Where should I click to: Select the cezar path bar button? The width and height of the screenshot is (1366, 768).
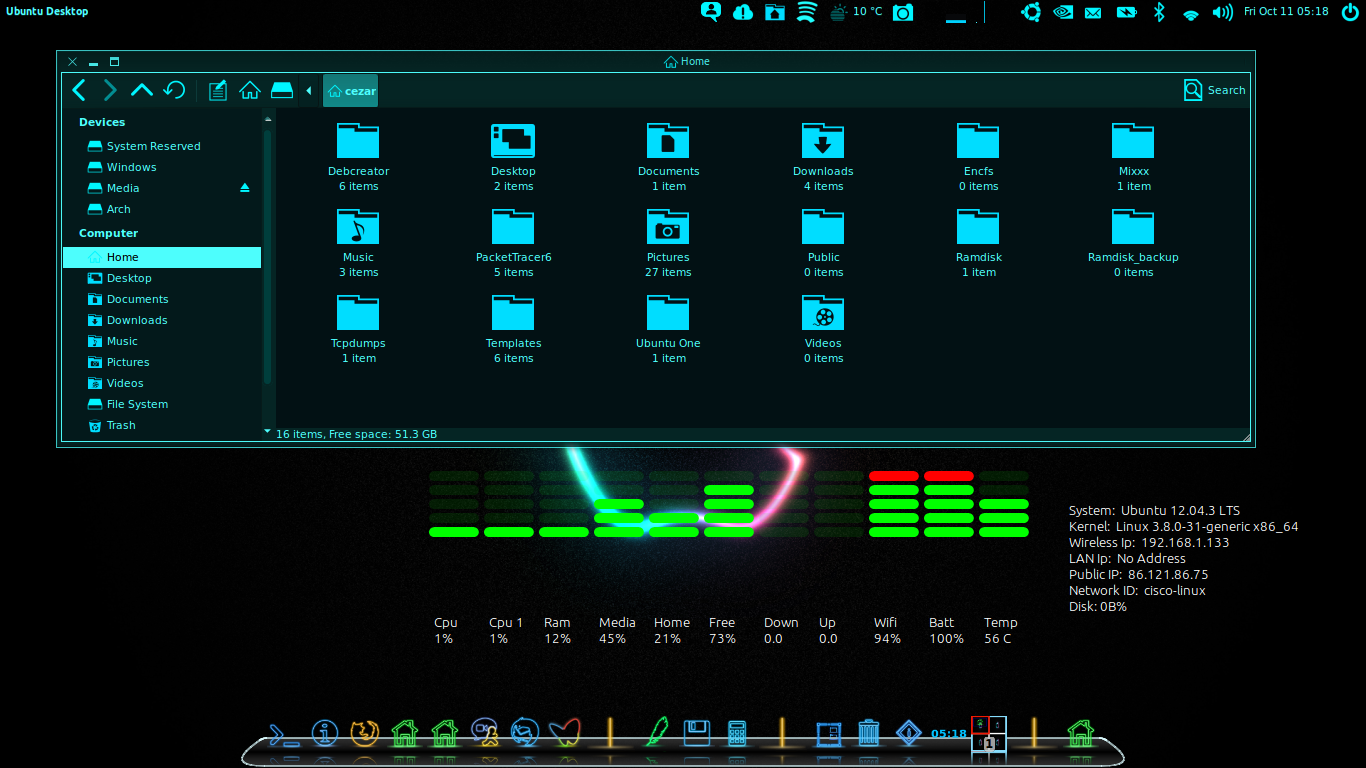pyautogui.click(x=350, y=90)
